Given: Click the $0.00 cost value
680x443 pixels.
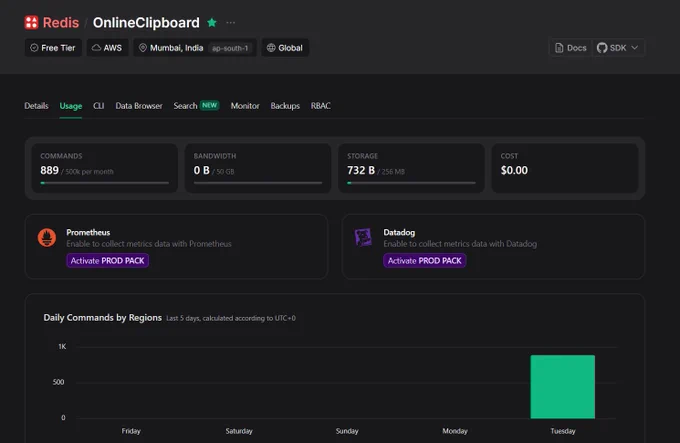Looking at the screenshot, I should 514,170.
